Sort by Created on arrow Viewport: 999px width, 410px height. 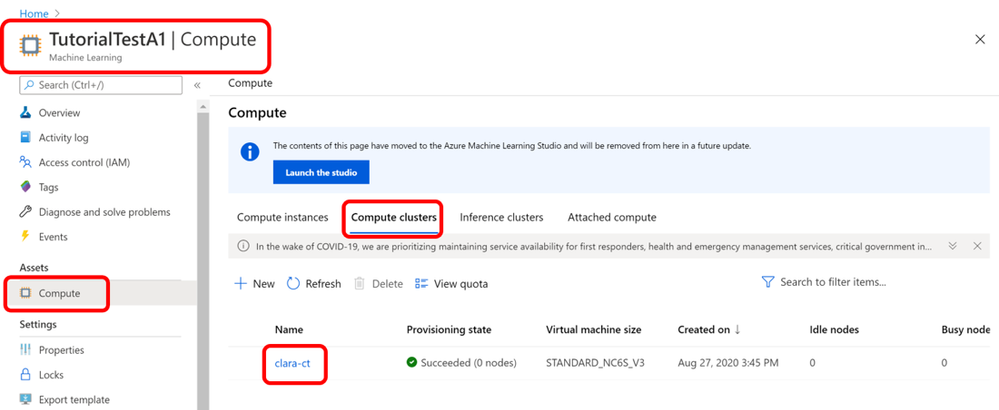[738, 329]
